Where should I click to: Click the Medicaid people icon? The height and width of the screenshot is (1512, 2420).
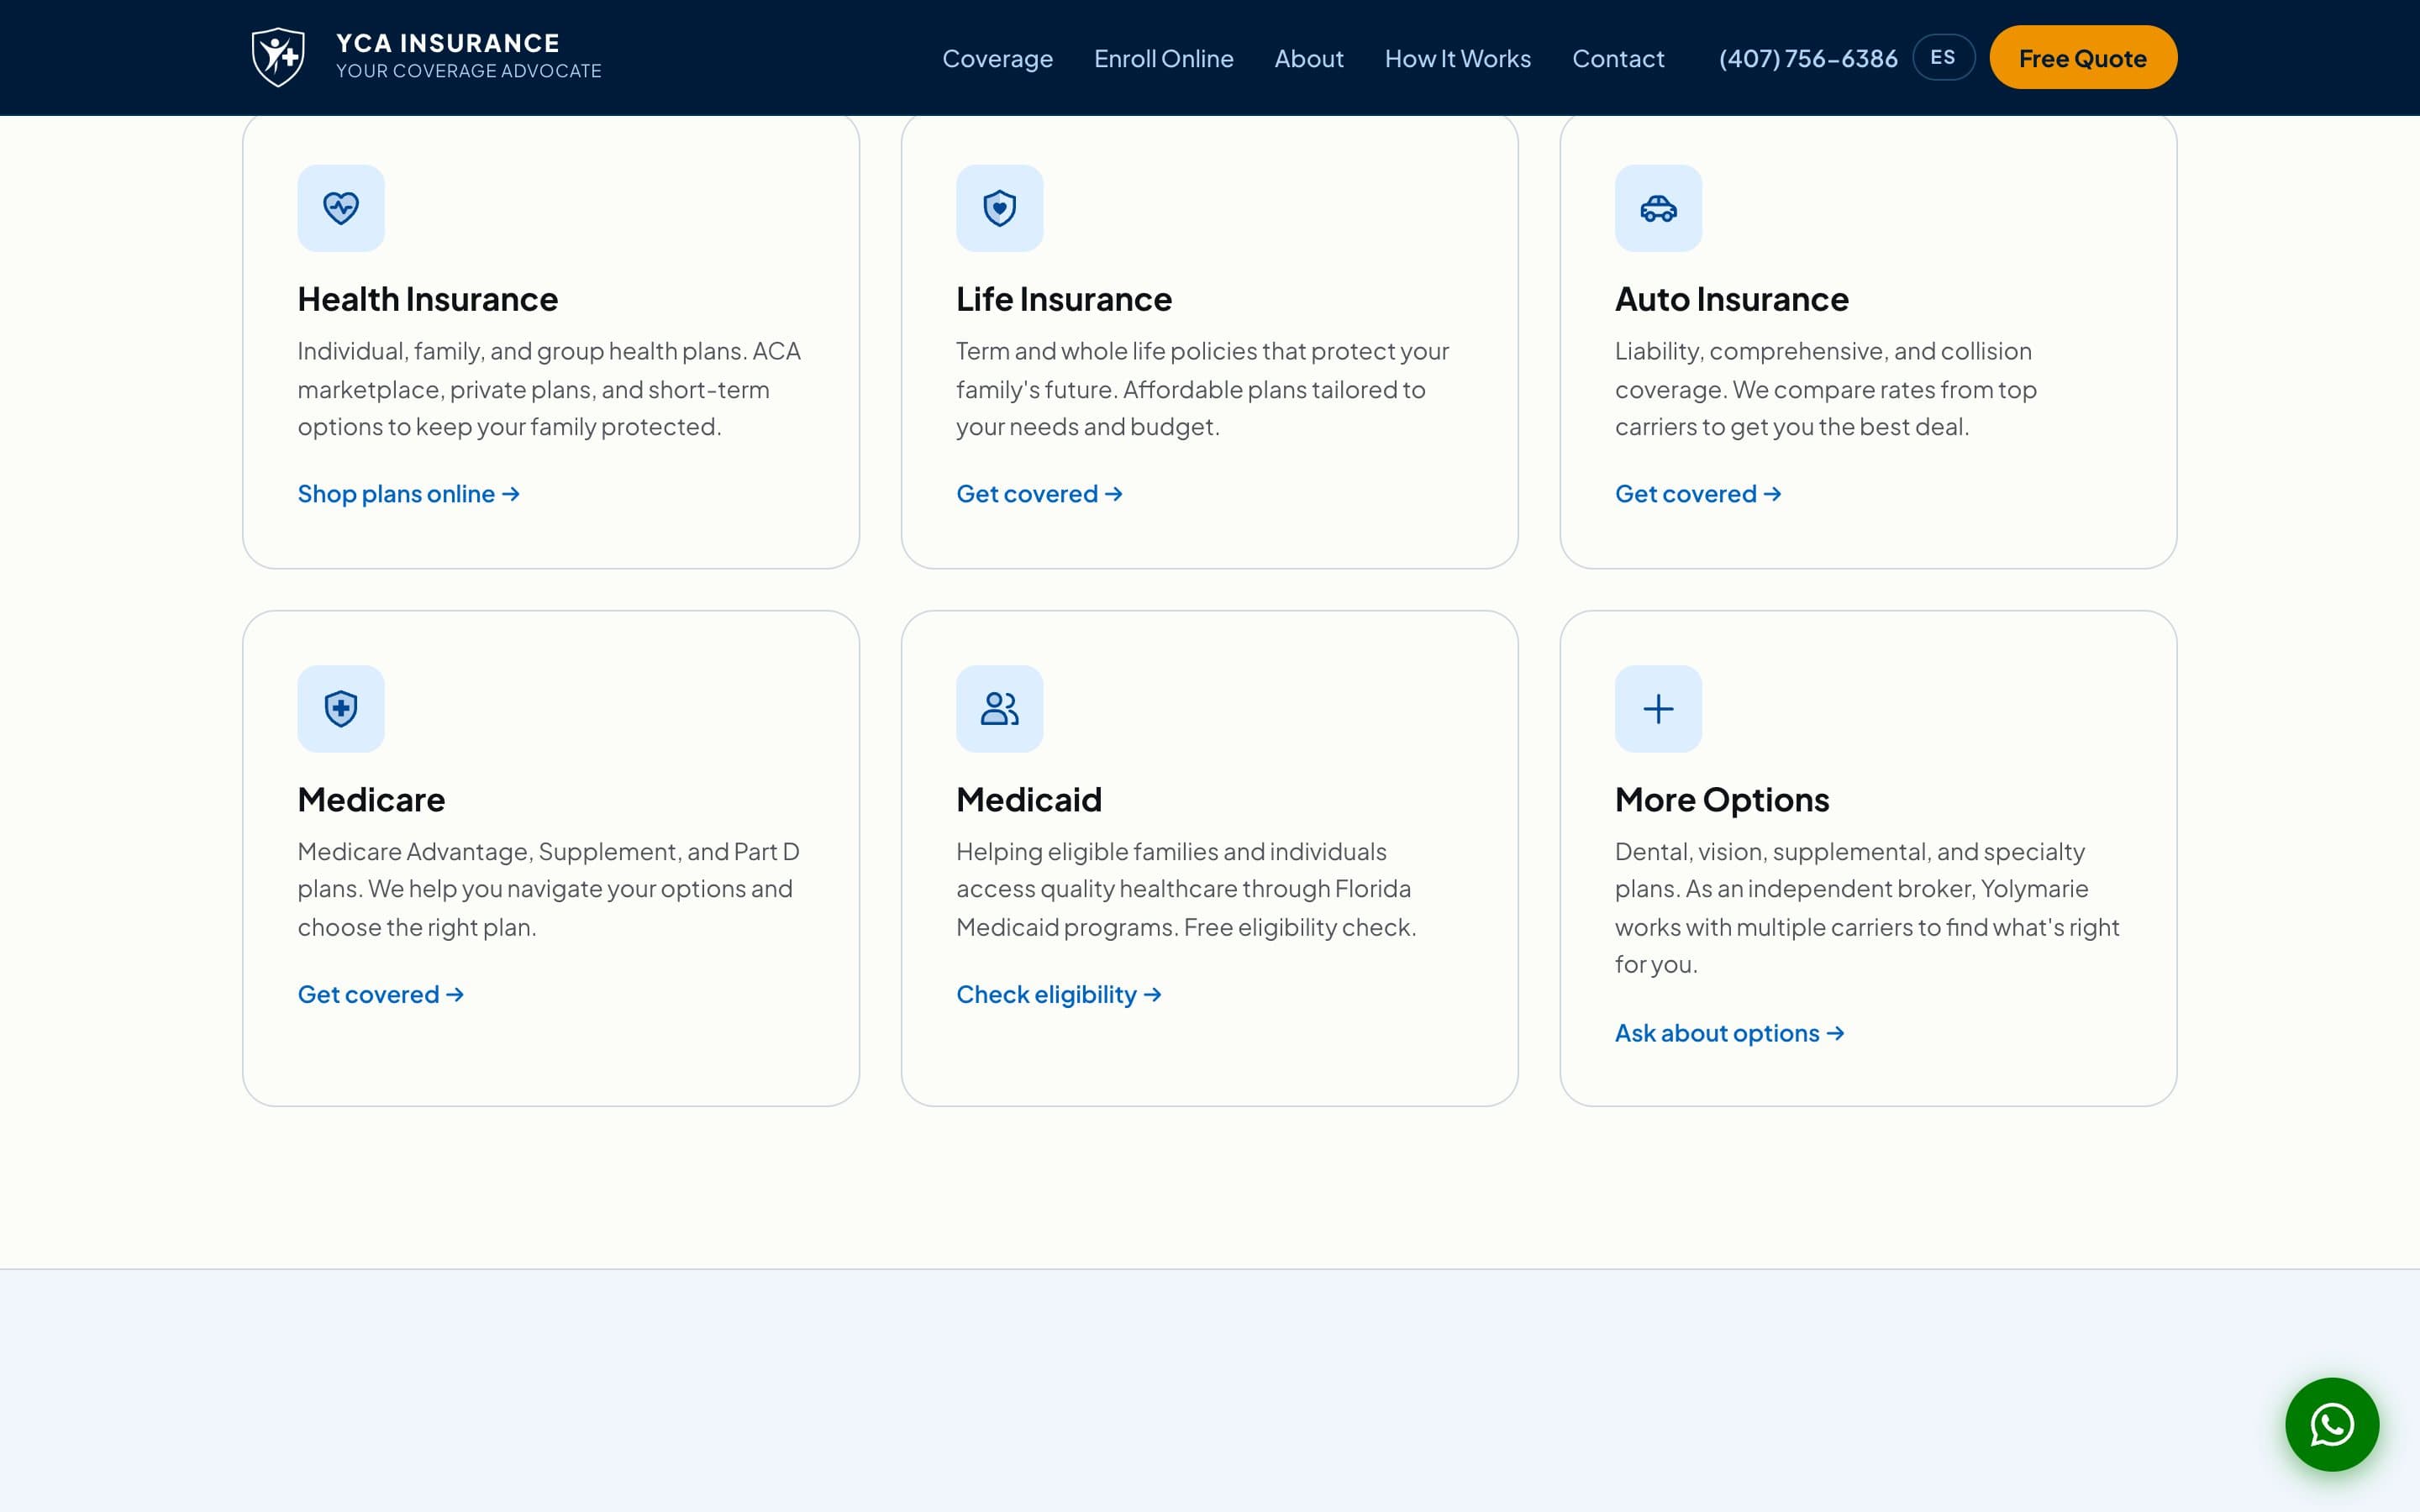[999, 709]
